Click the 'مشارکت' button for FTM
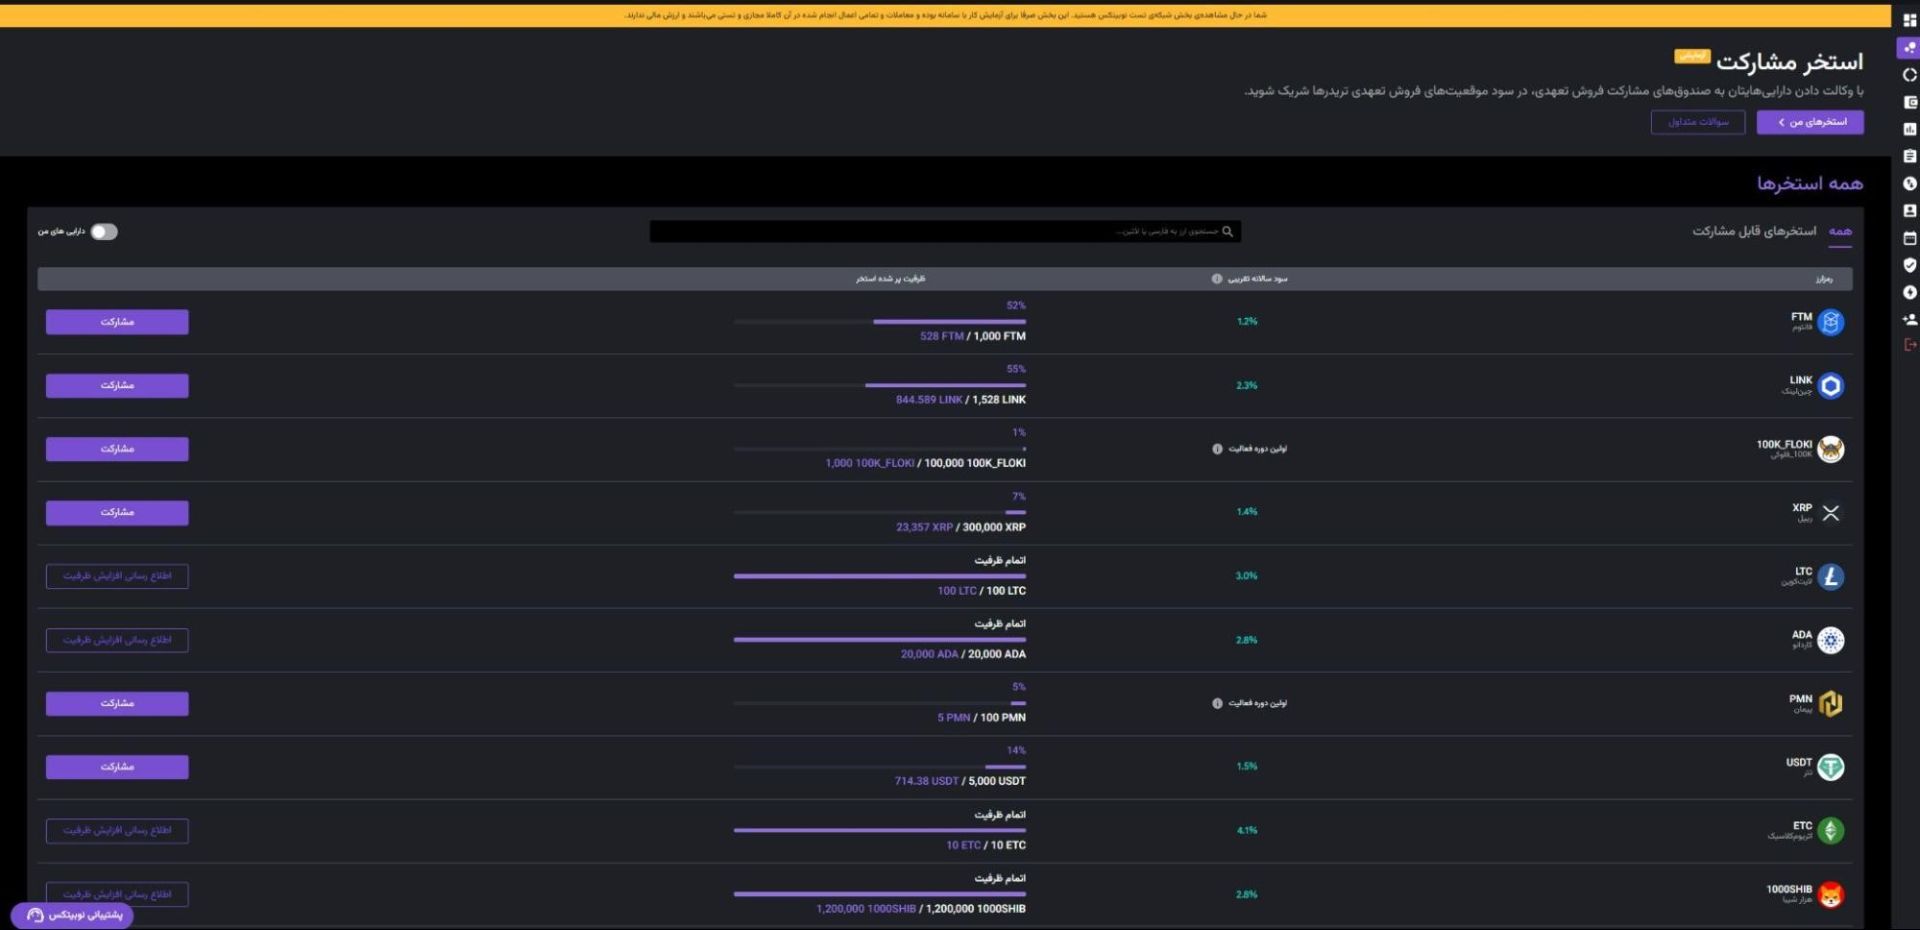Viewport: 1920px width, 930px height. coord(117,322)
